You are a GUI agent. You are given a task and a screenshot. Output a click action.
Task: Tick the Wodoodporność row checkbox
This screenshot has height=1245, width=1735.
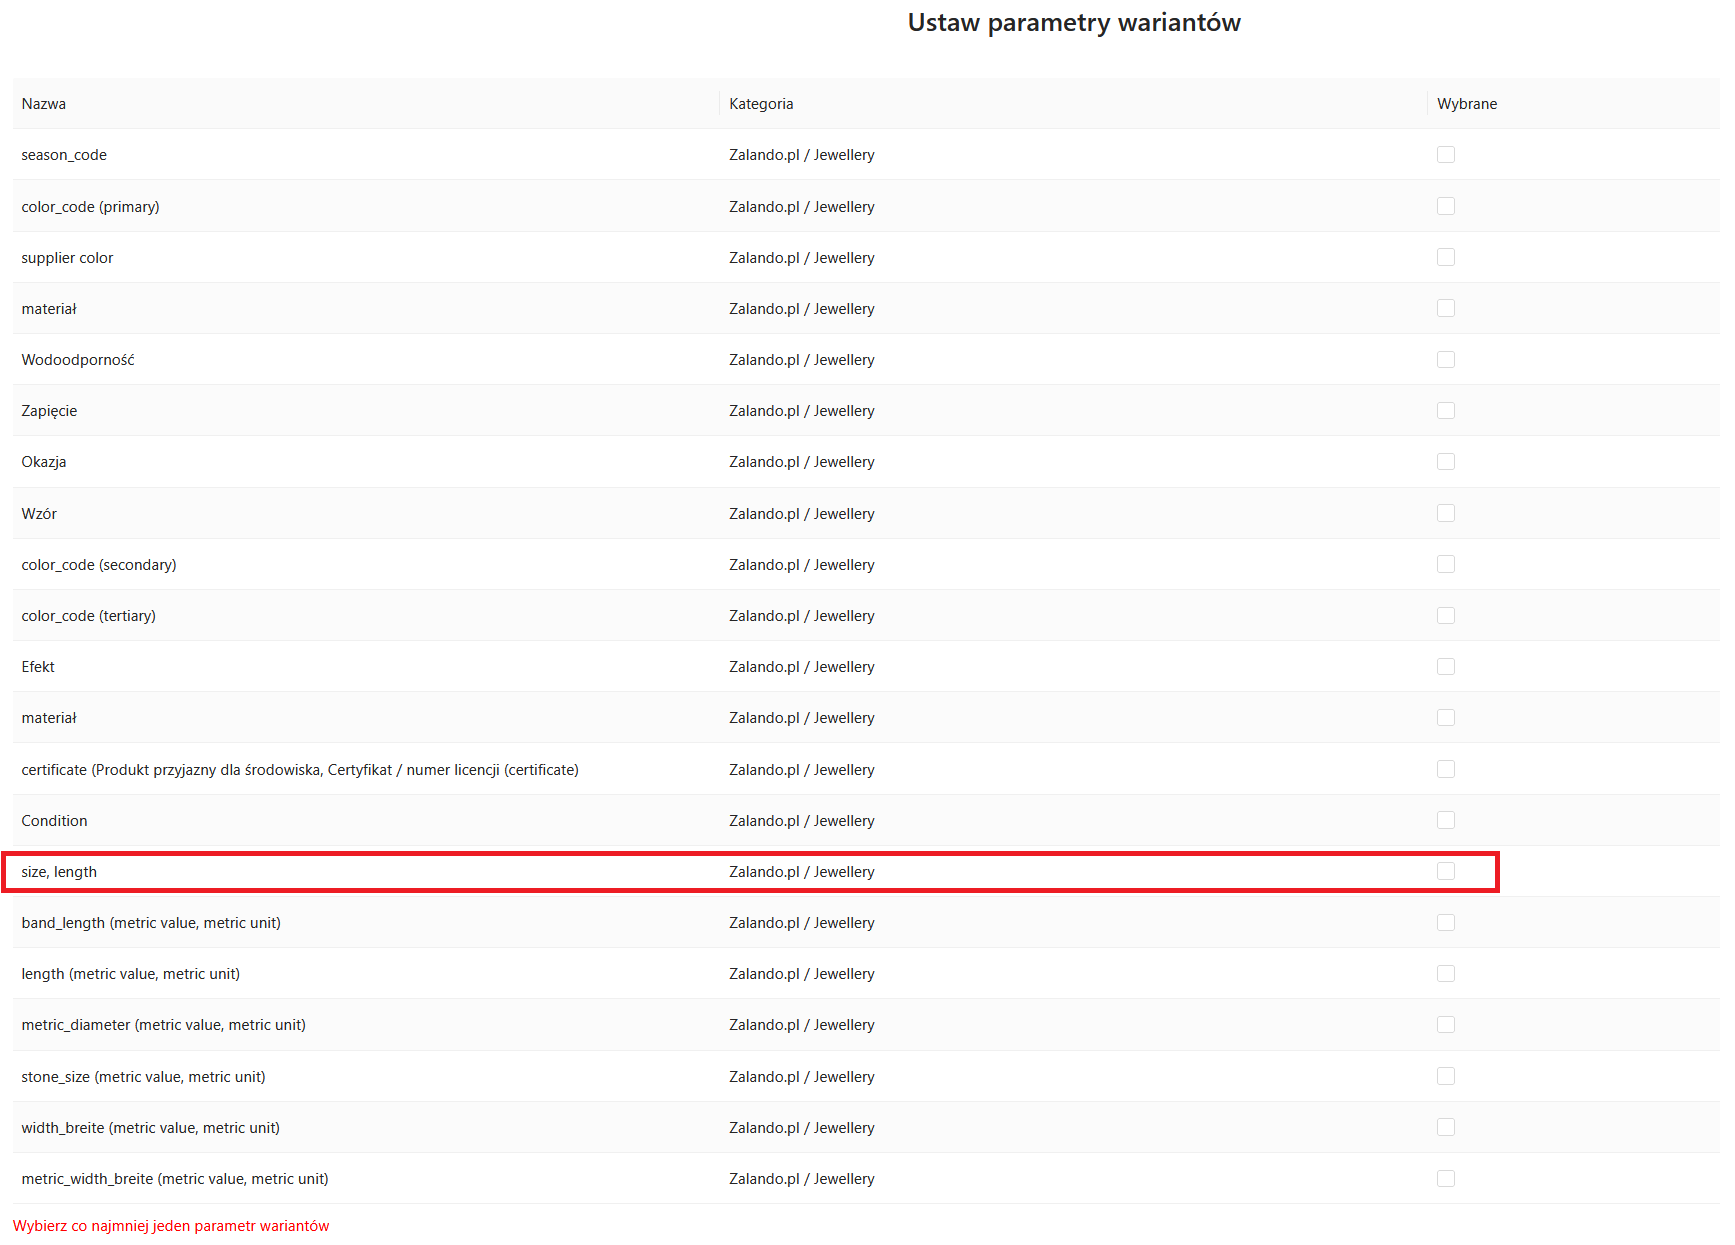click(1445, 359)
